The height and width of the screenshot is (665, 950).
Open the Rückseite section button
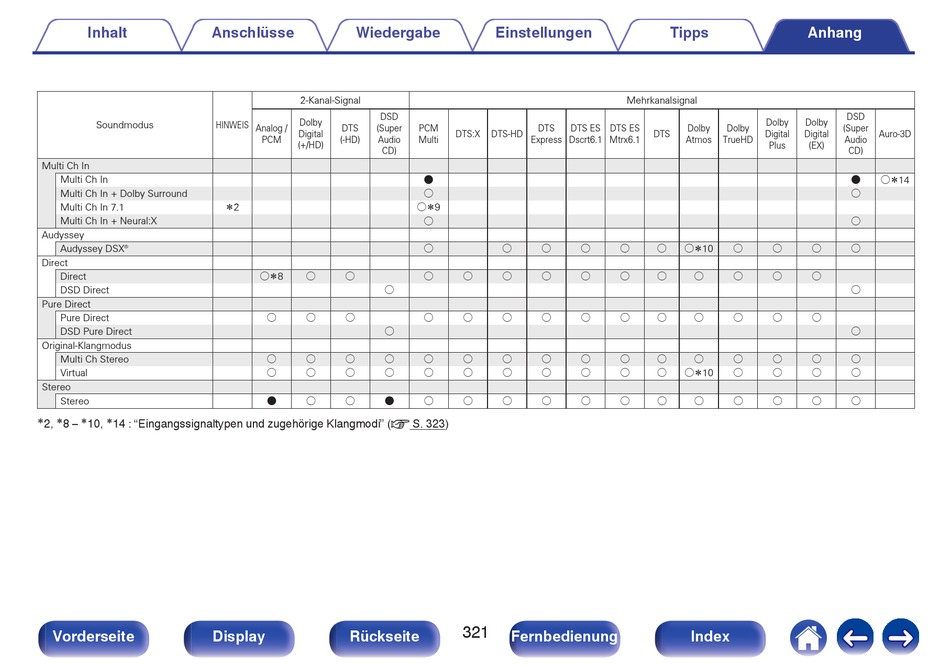point(385,637)
